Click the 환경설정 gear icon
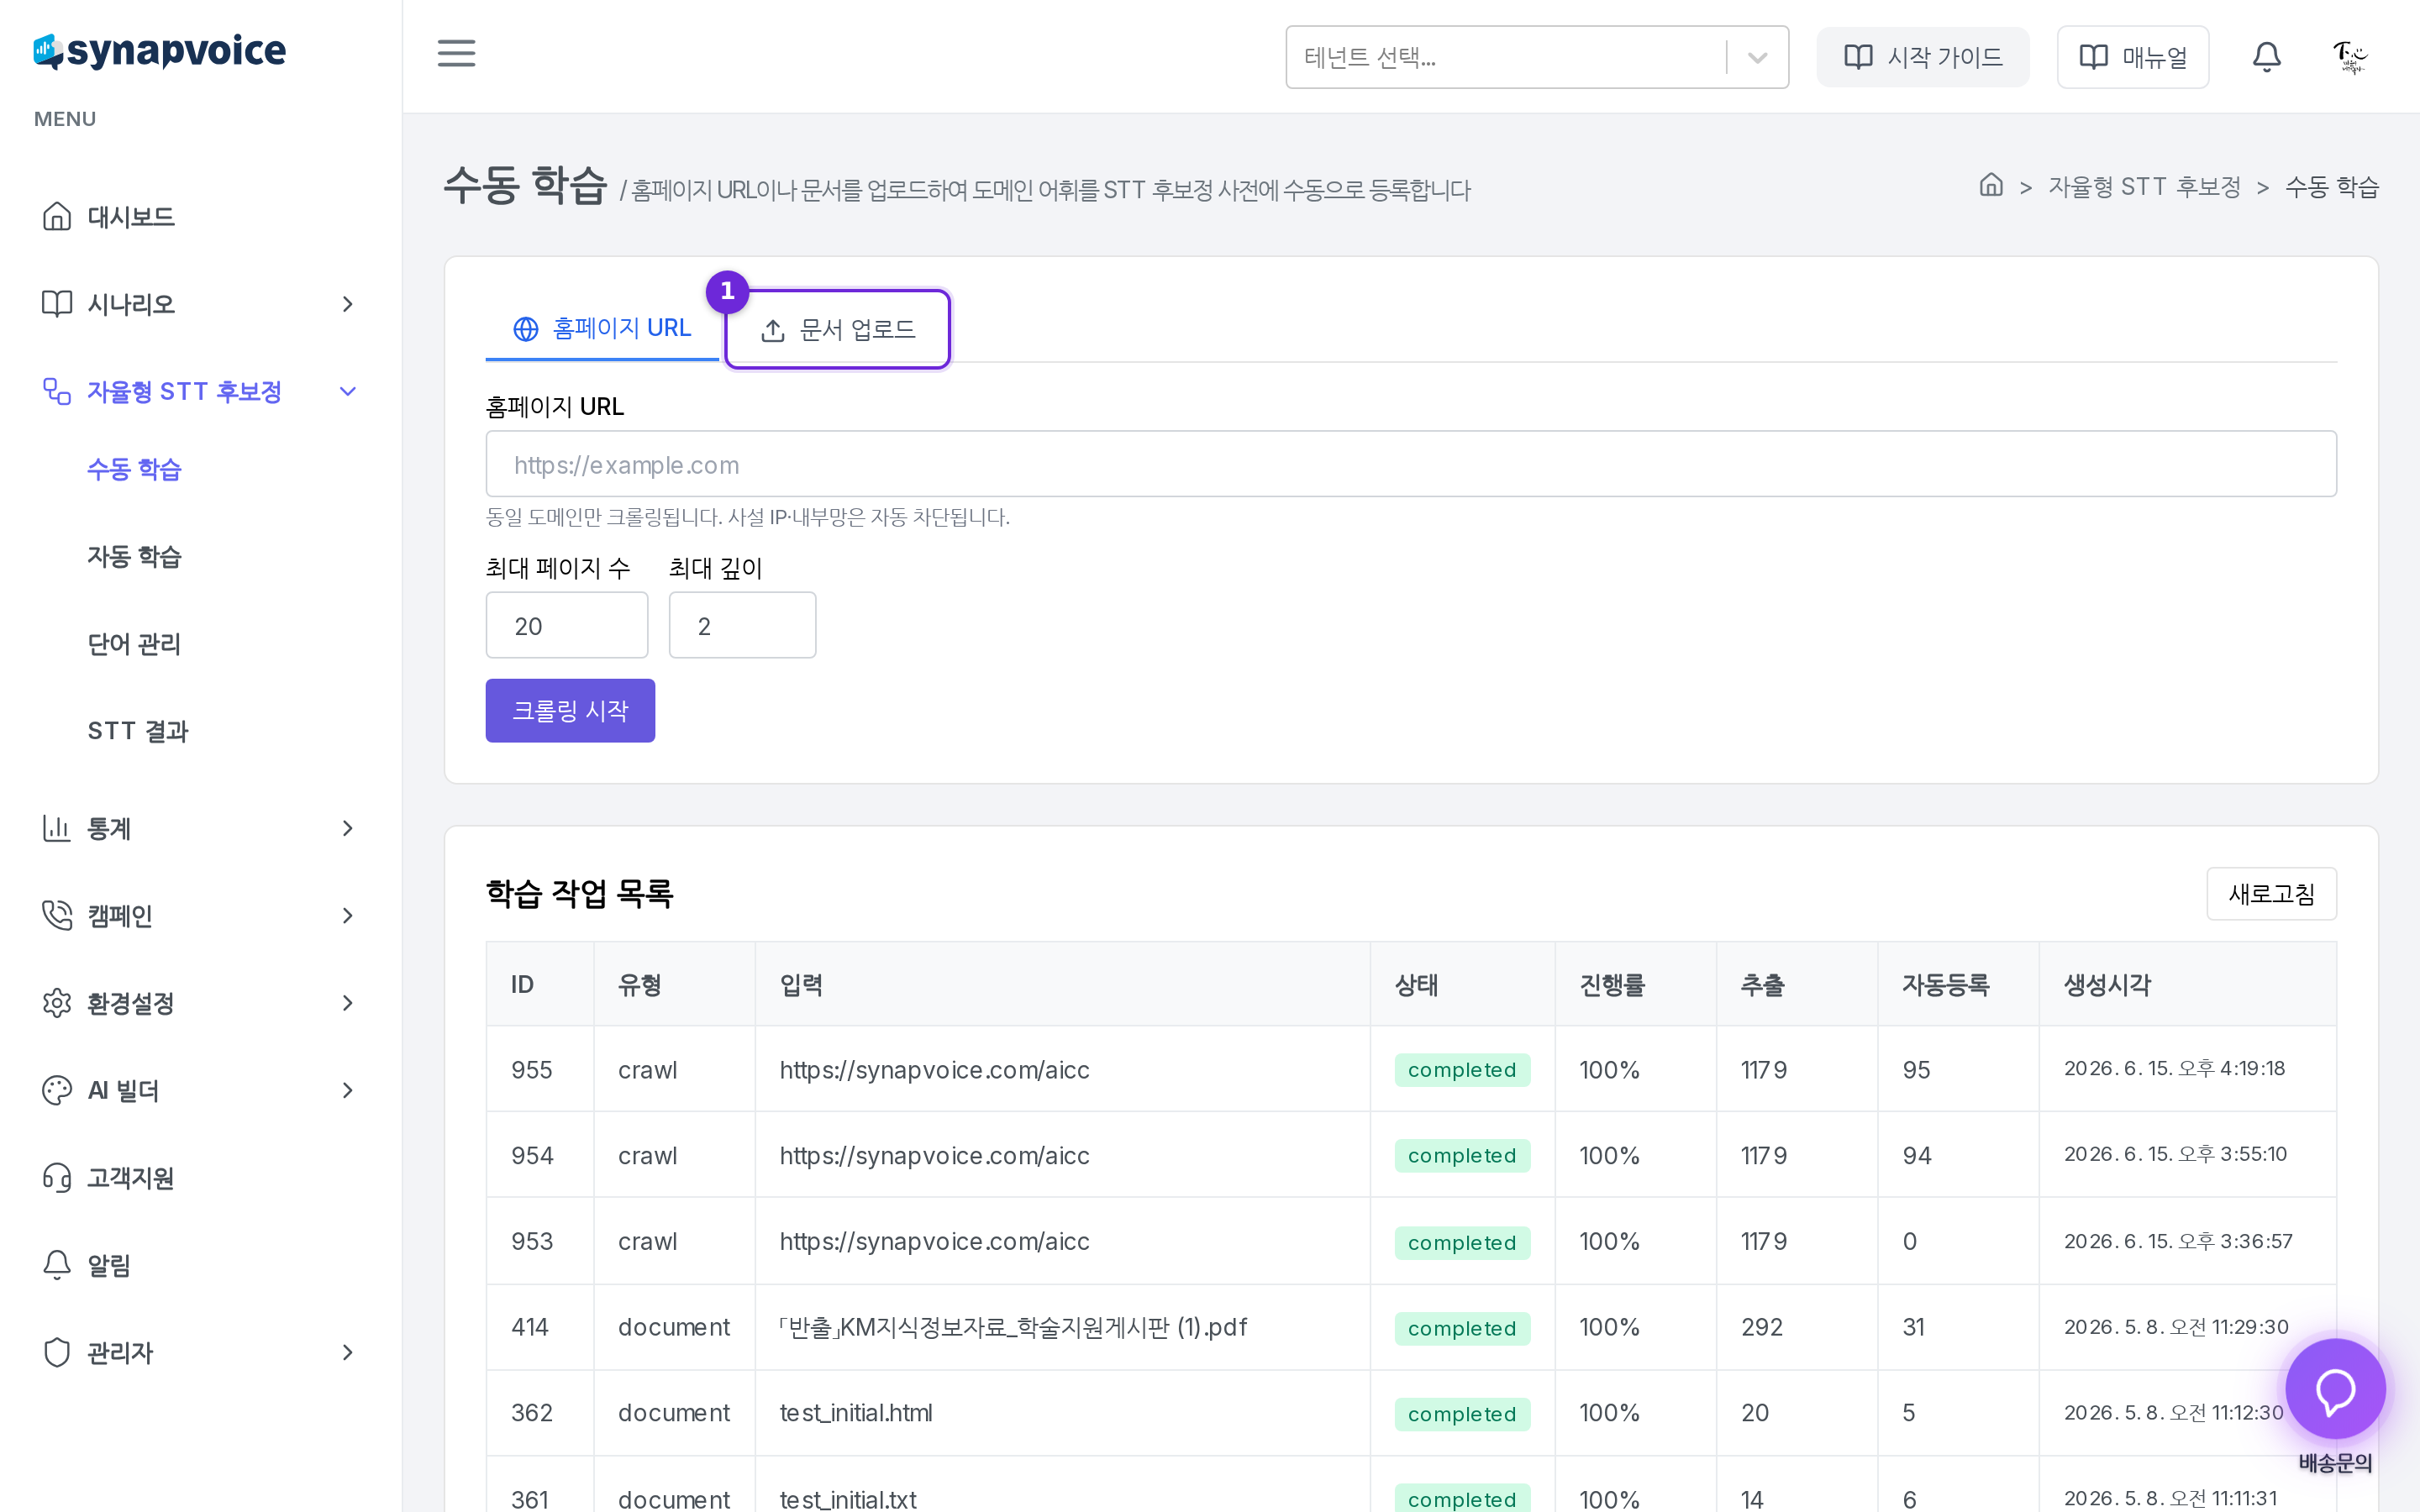 pyautogui.click(x=57, y=1002)
